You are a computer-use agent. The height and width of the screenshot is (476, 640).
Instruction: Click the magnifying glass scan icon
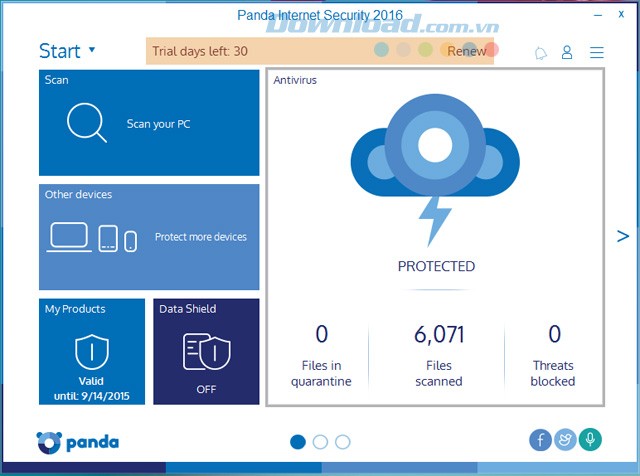click(86, 123)
